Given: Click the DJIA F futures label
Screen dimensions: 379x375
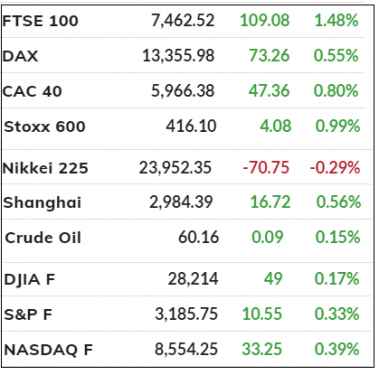Looking at the screenshot, I should (x=29, y=279).
